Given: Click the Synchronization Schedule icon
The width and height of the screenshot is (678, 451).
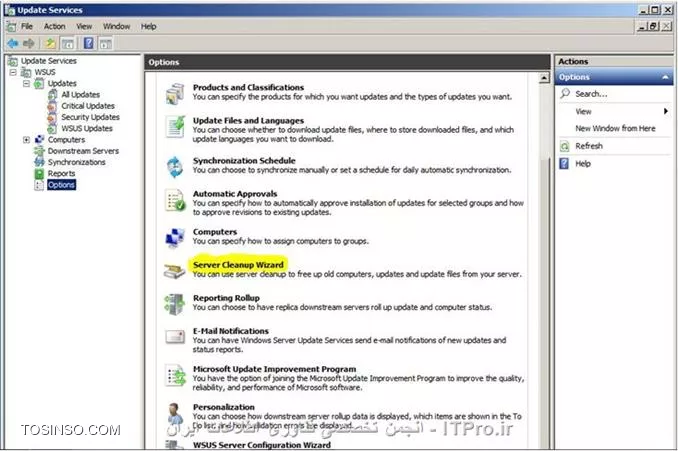Looking at the screenshot, I should [x=175, y=167].
